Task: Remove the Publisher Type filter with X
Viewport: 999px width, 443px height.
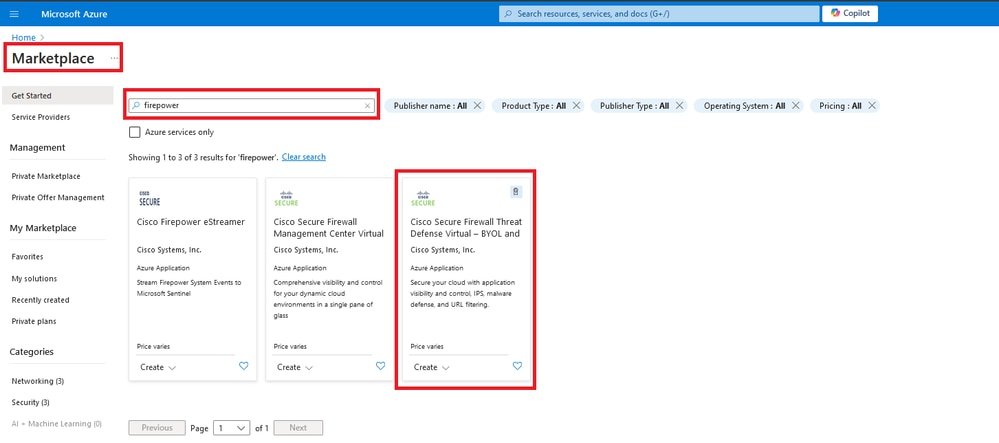Action: click(x=680, y=106)
